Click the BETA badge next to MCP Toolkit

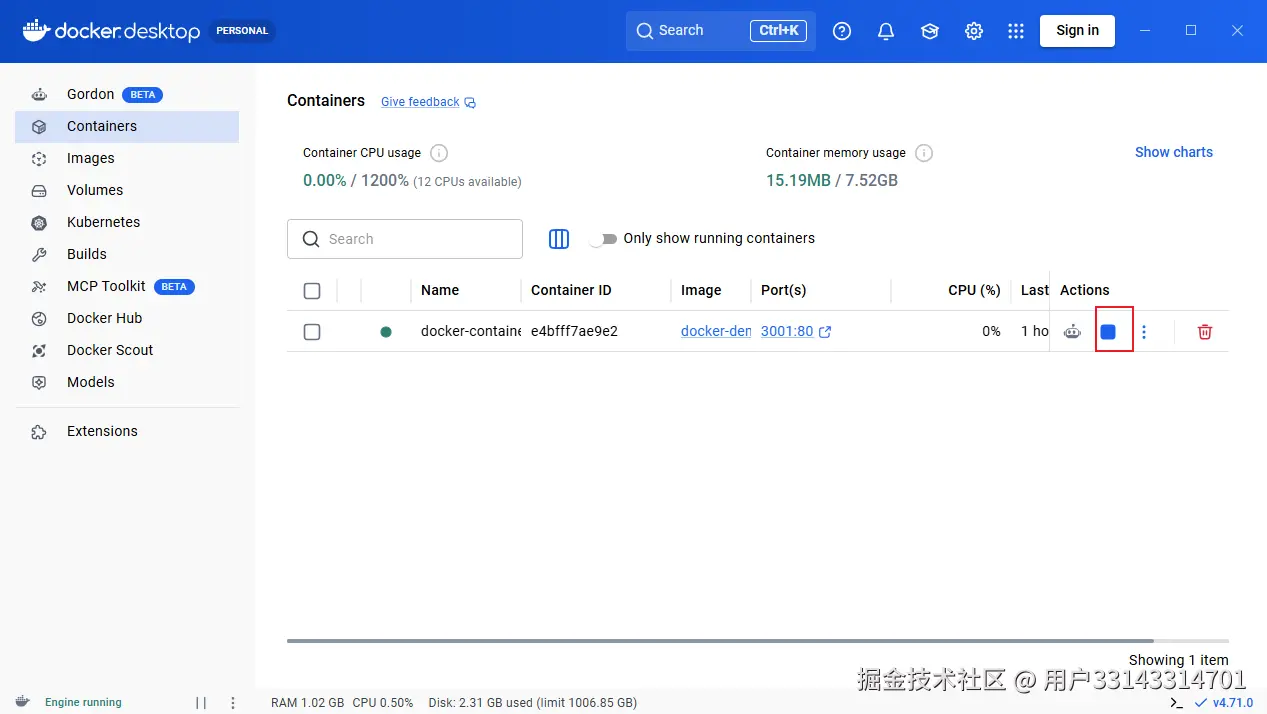[x=174, y=286]
